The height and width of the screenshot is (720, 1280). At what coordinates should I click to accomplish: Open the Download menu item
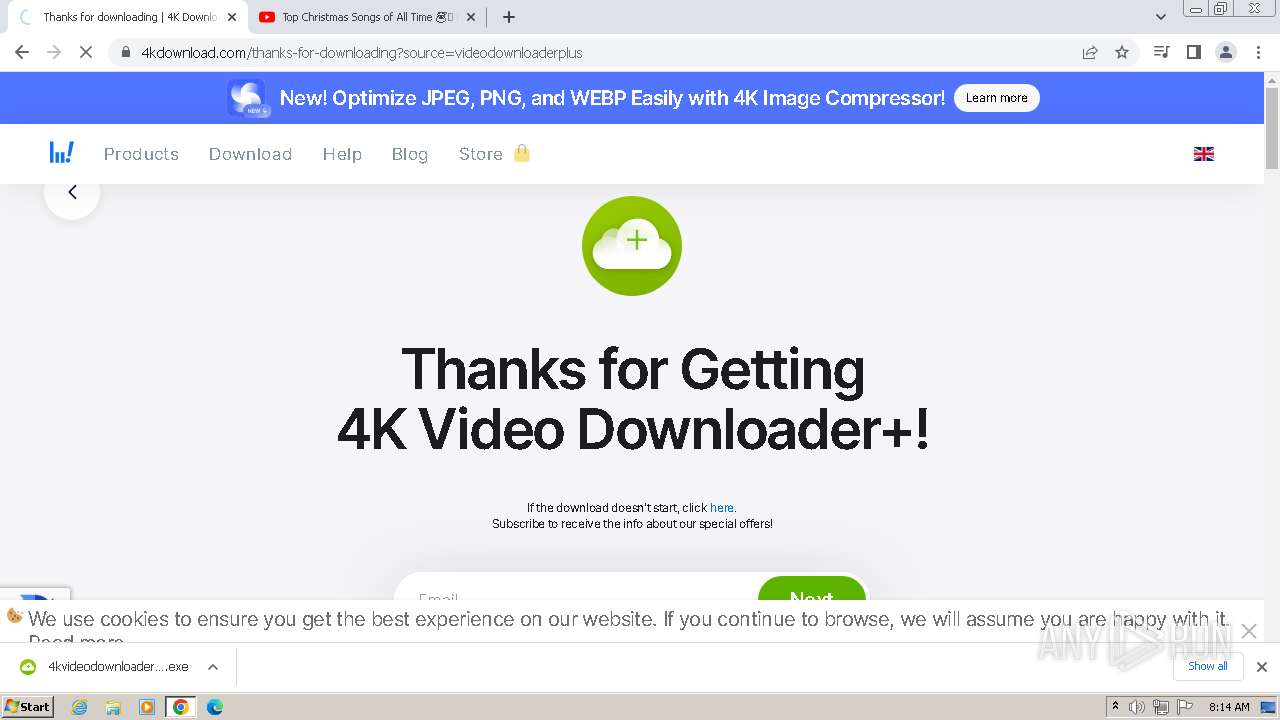[250, 154]
